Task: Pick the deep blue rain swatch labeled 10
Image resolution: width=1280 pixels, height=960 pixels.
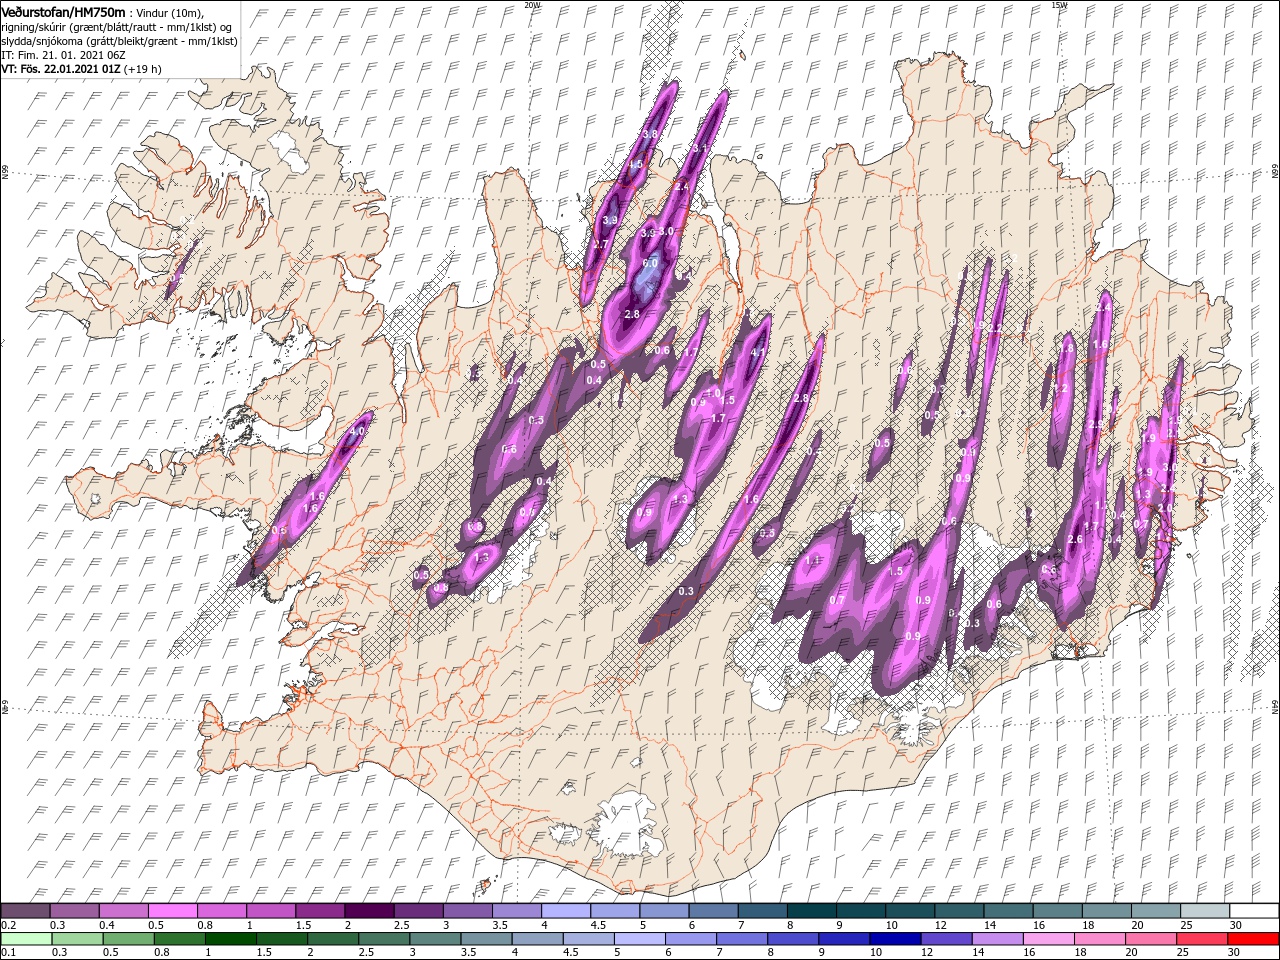Action: point(895,939)
